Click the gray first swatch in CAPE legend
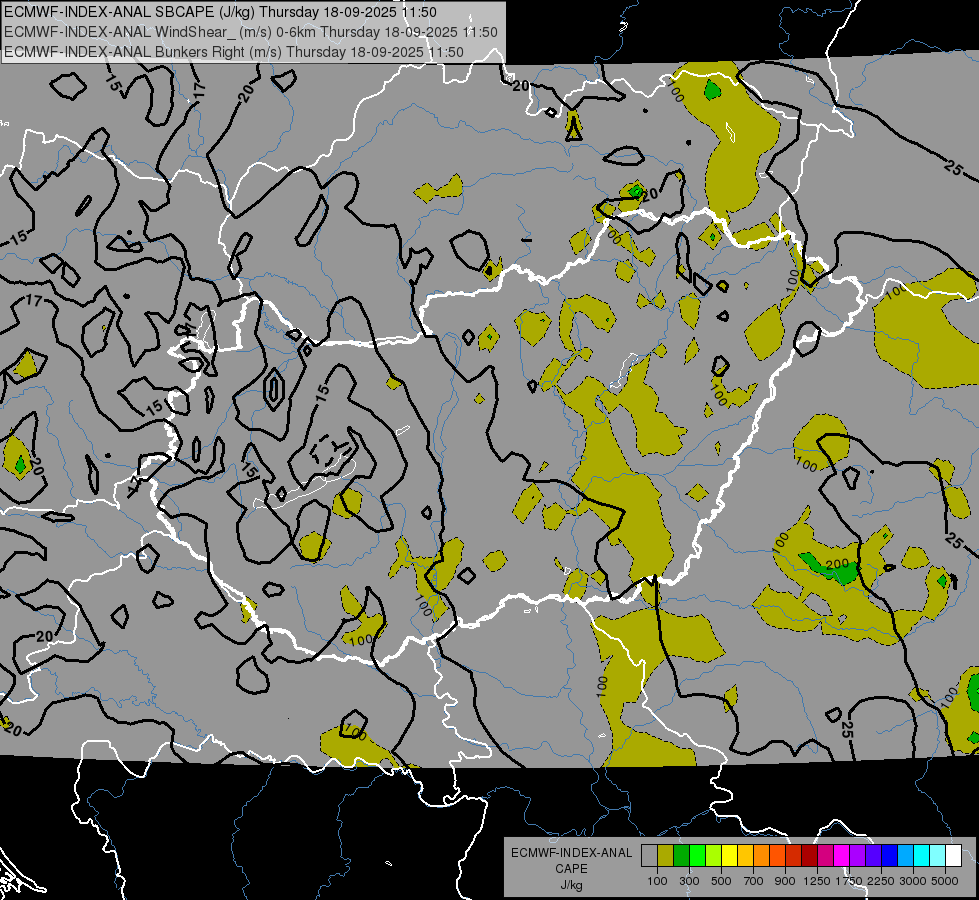The height and width of the screenshot is (900, 979). coord(649,856)
